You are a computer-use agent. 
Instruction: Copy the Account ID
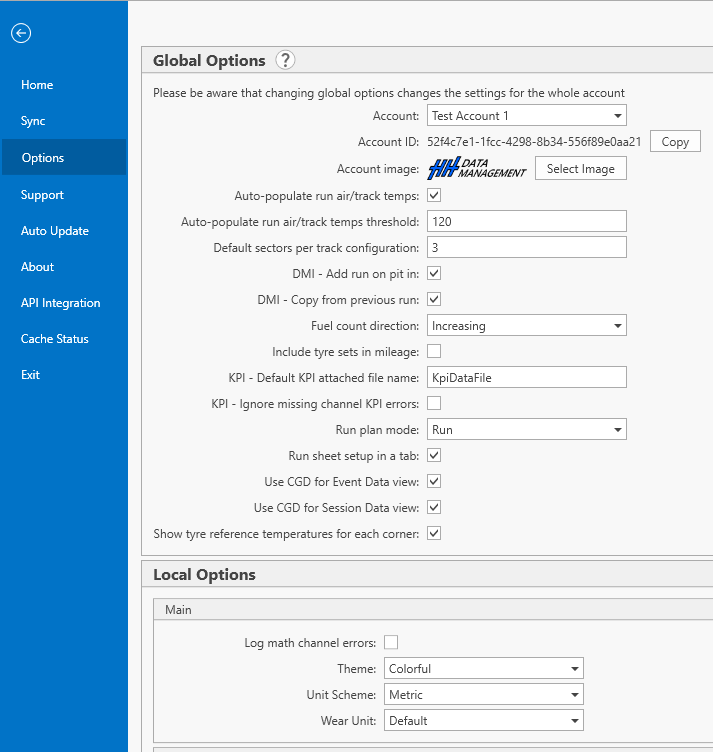tap(675, 142)
